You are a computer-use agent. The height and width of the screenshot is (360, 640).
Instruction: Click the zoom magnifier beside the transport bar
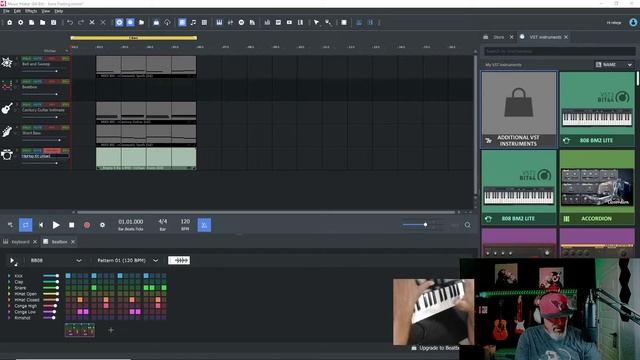point(468,225)
